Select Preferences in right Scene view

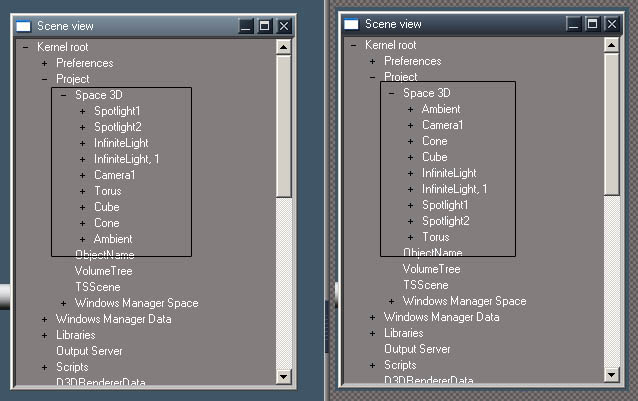tap(413, 61)
